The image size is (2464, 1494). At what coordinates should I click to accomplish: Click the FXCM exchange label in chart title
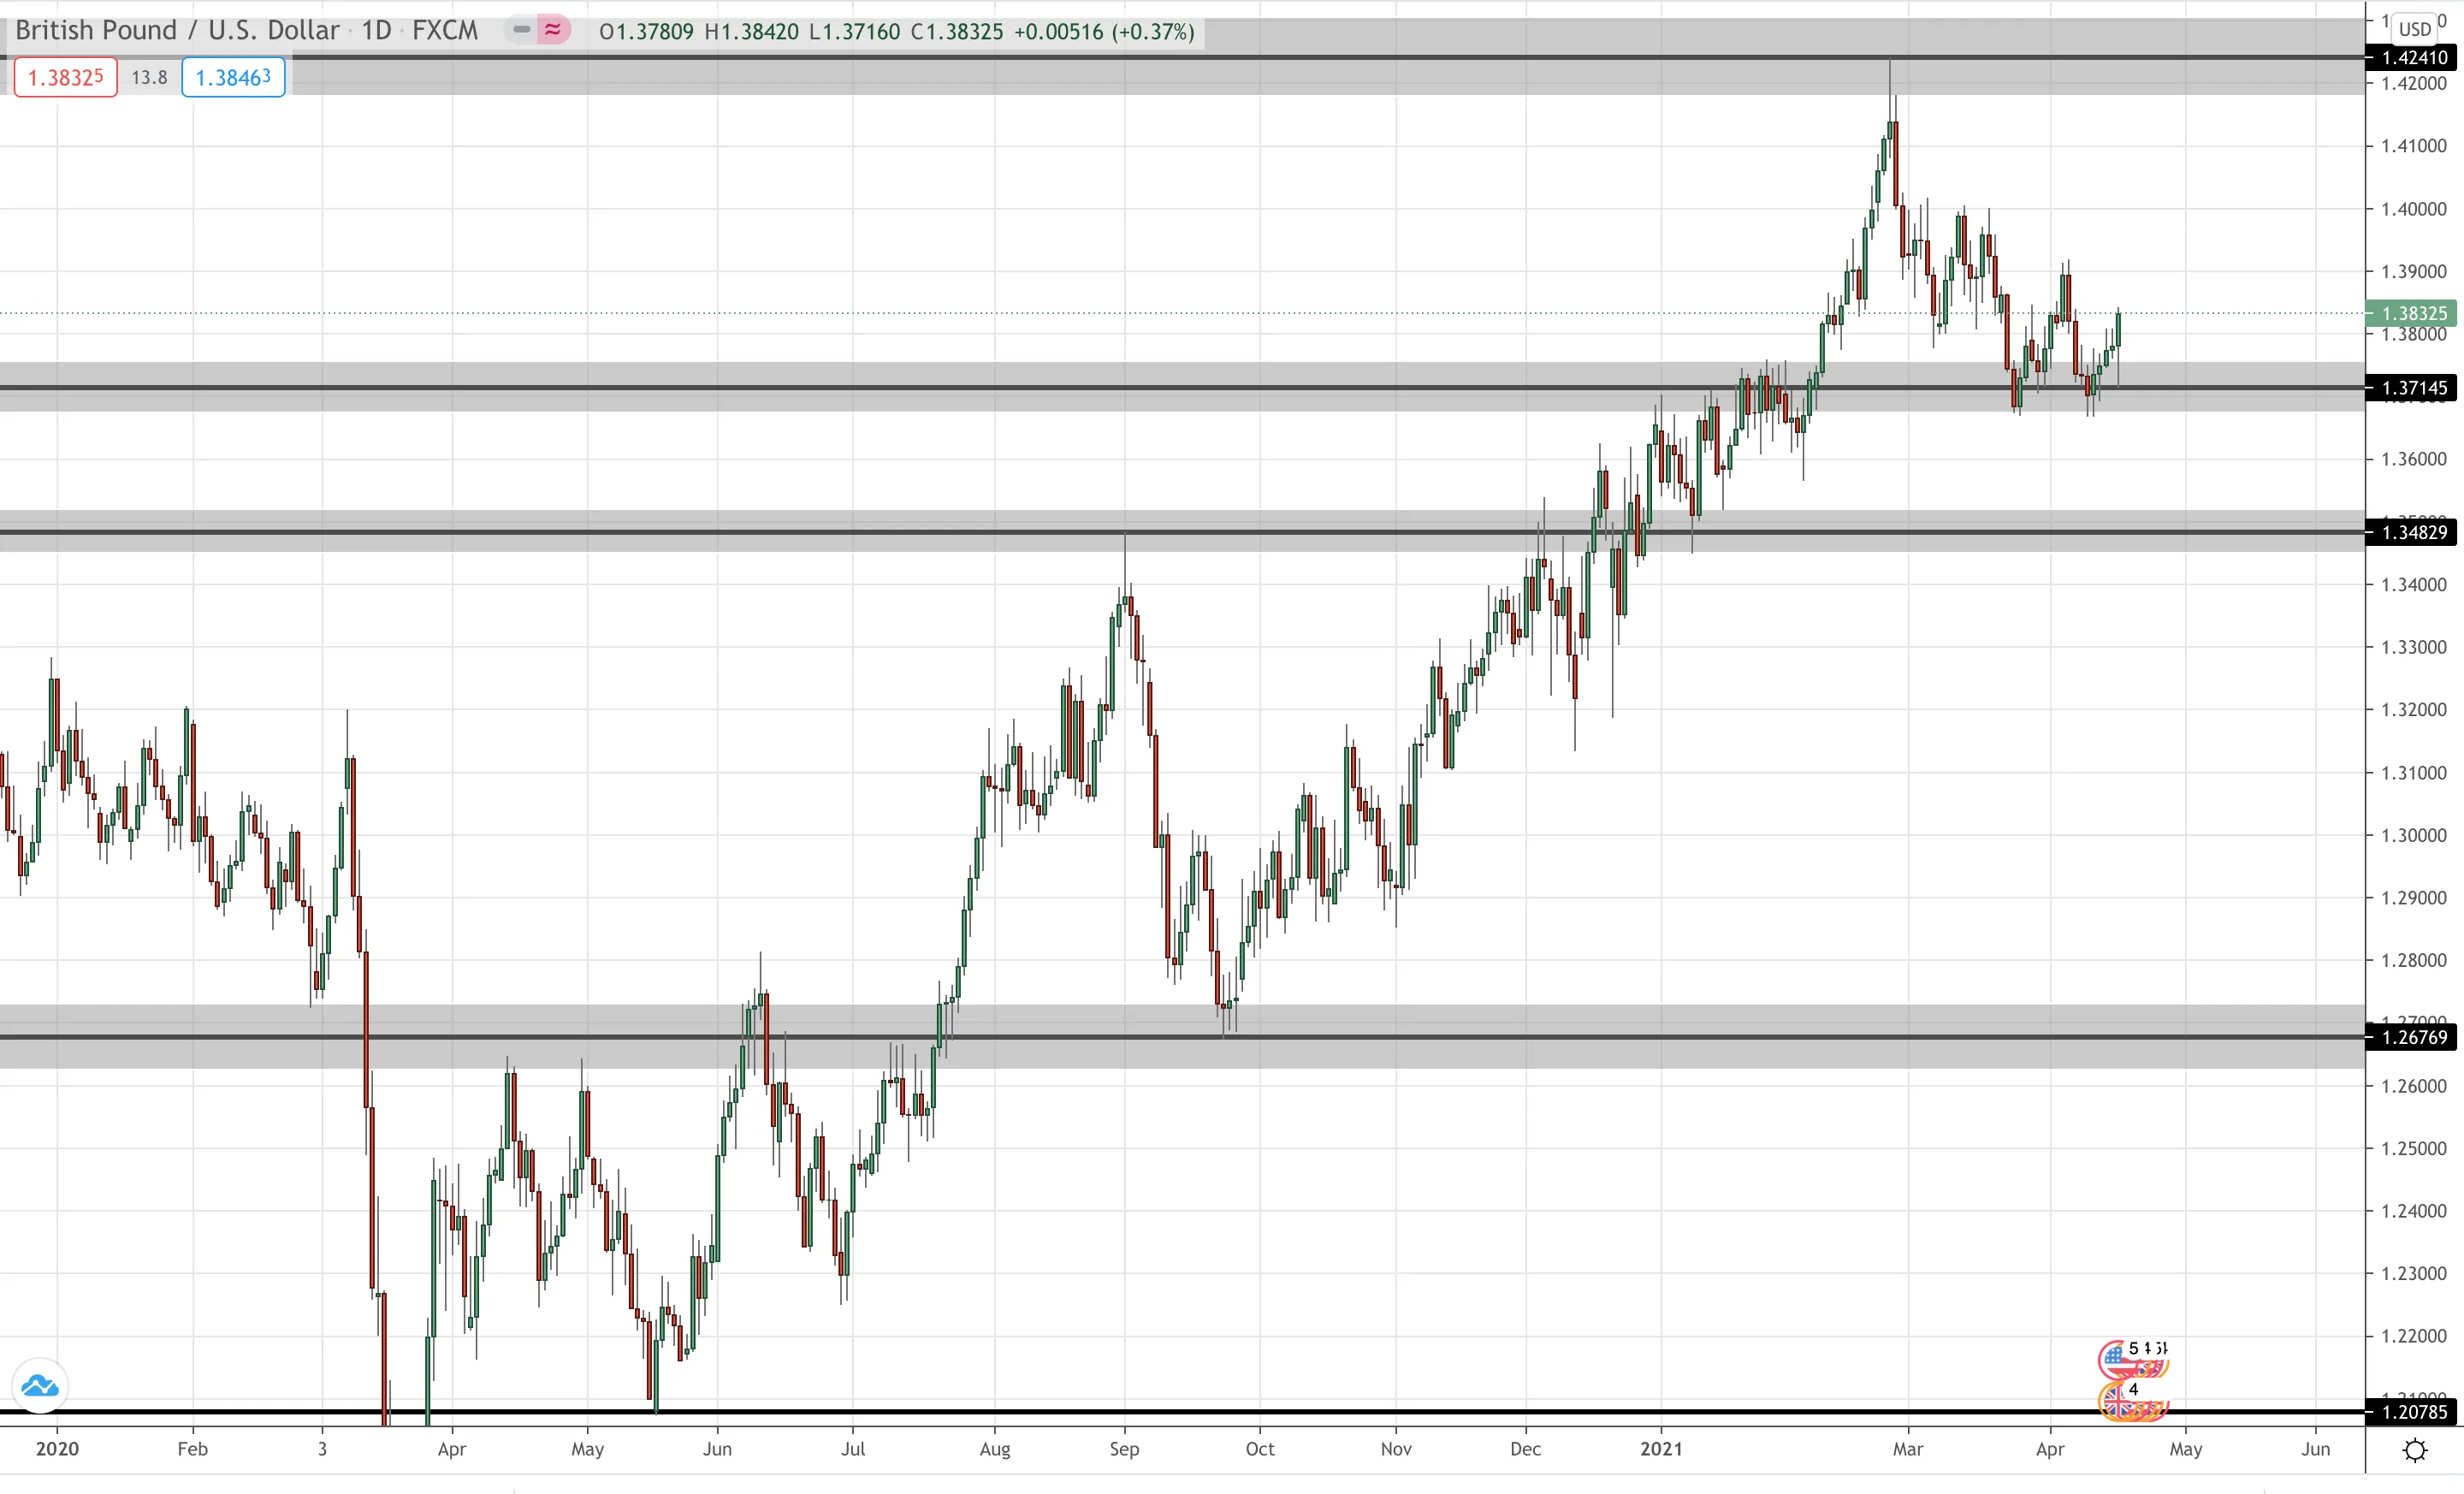pyautogui.click(x=445, y=31)
